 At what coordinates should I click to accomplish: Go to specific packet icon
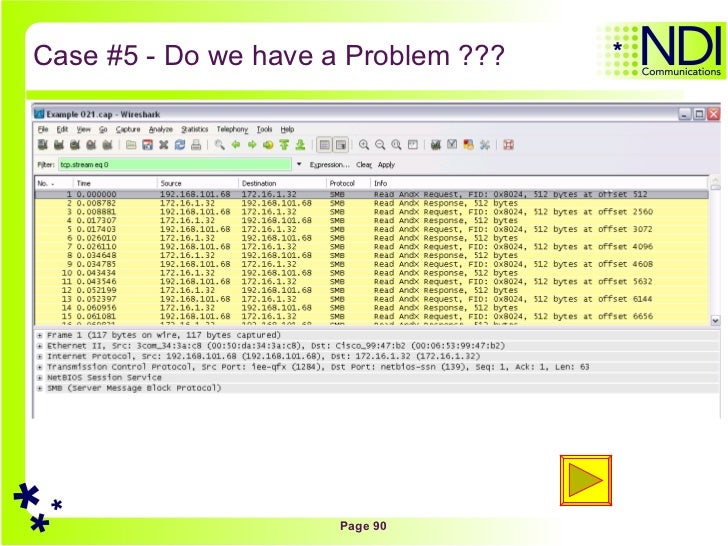268,145
